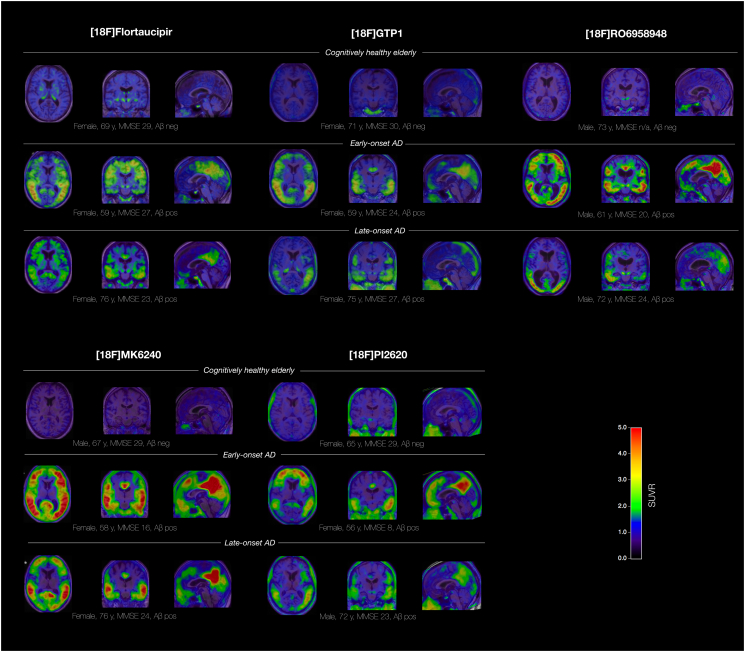
Task: Open GTP1 healthy elderly sagittal scan
Action: pyautogui.click(x=452, y=93)
